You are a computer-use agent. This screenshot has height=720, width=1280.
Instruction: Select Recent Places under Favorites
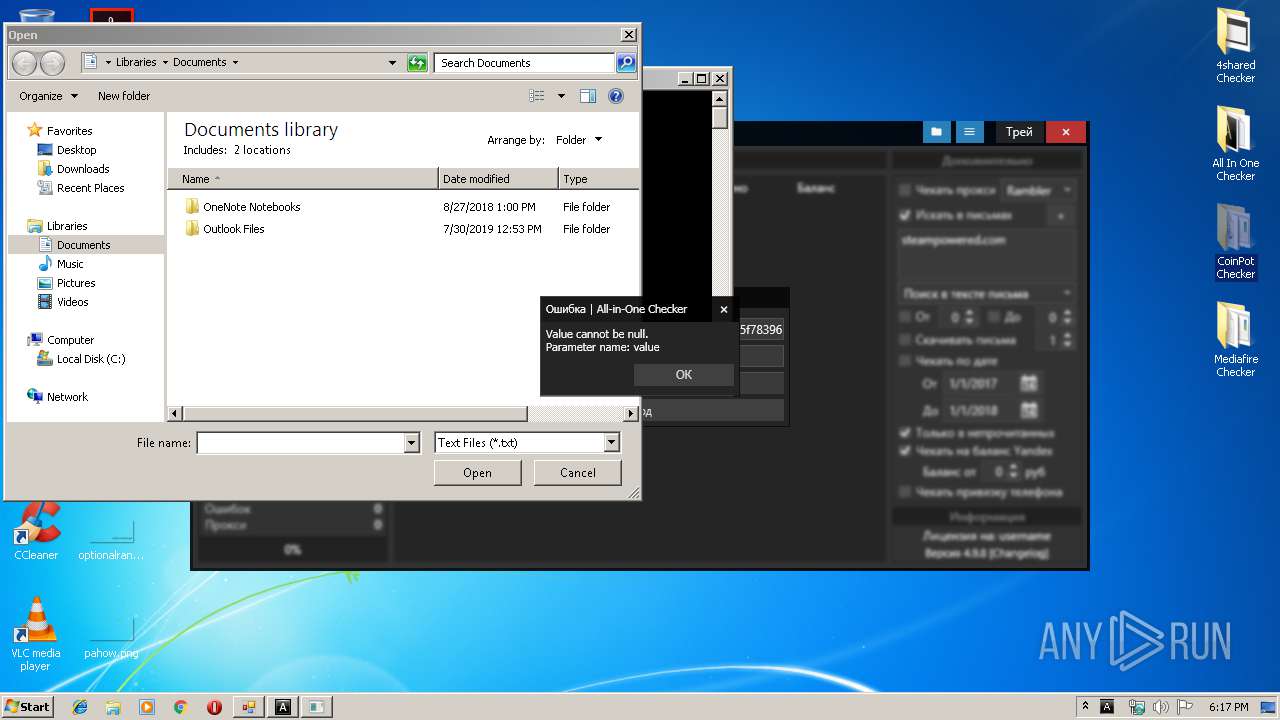[90, 188]
